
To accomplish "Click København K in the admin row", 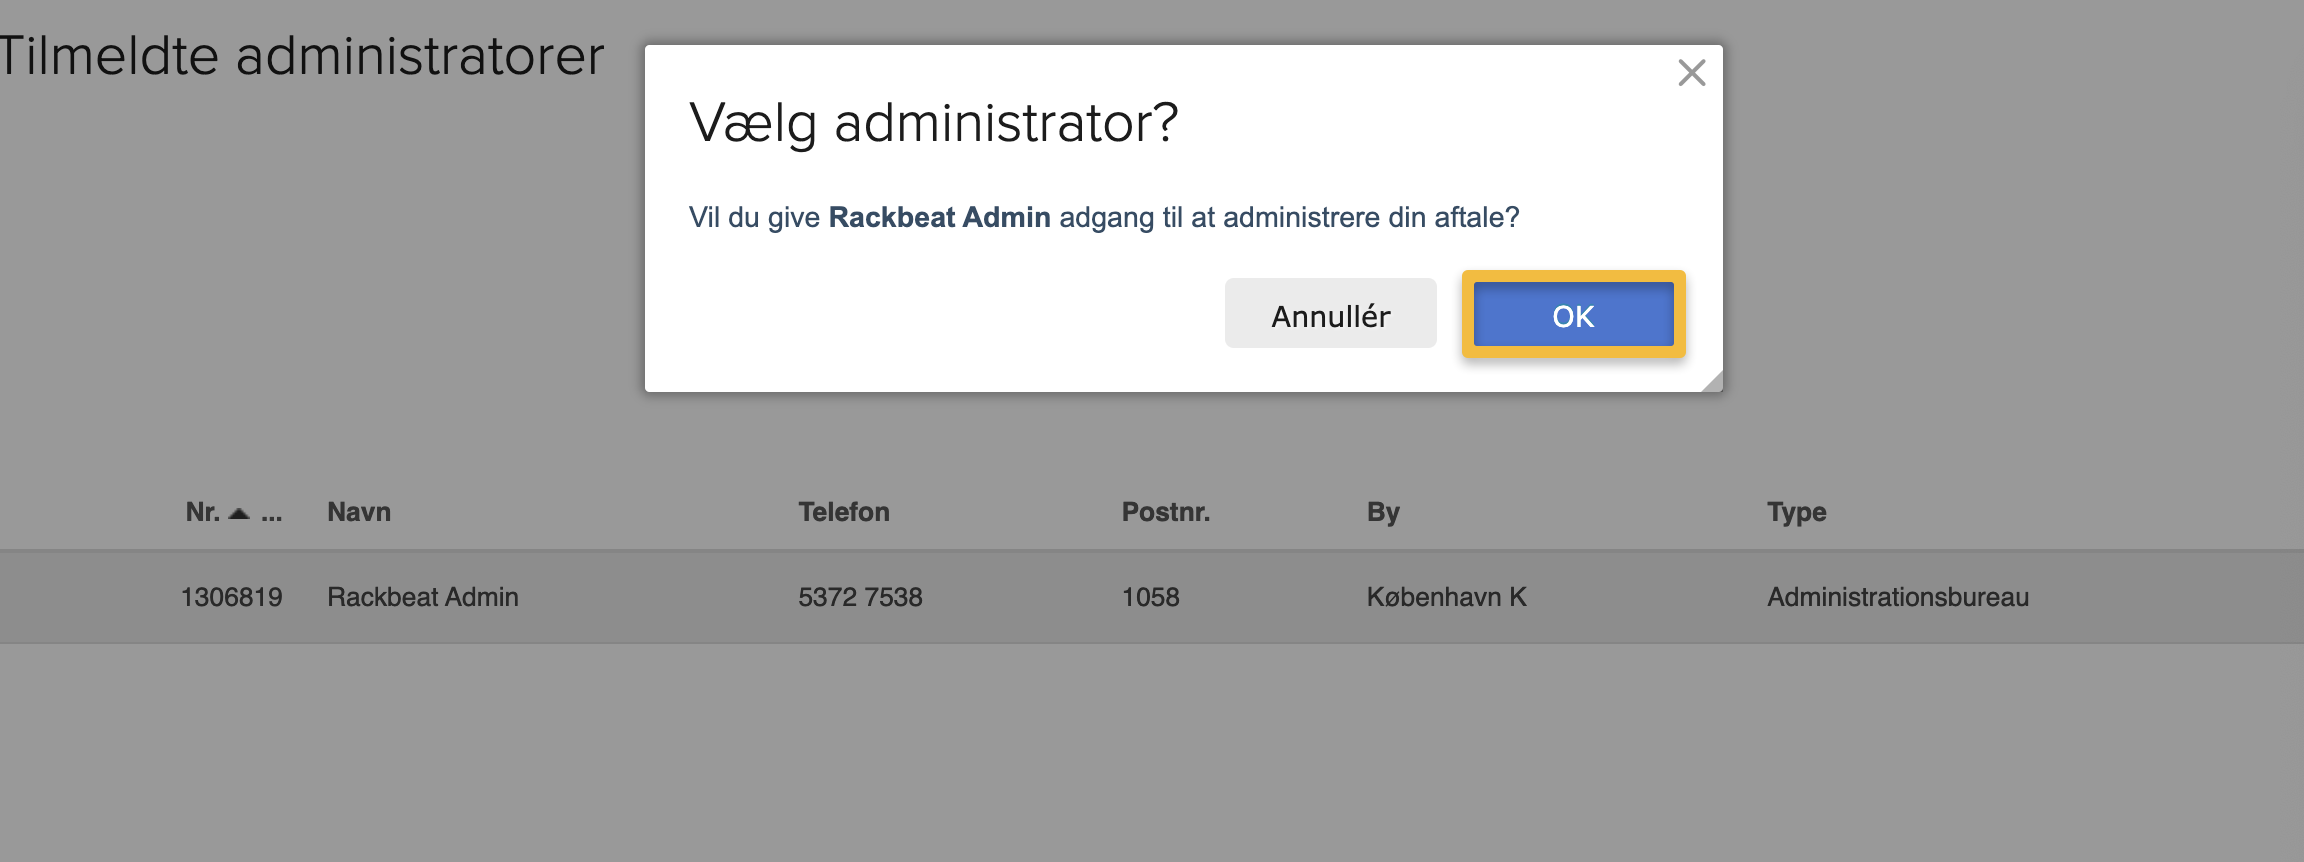I will [x=1447, y=597].
